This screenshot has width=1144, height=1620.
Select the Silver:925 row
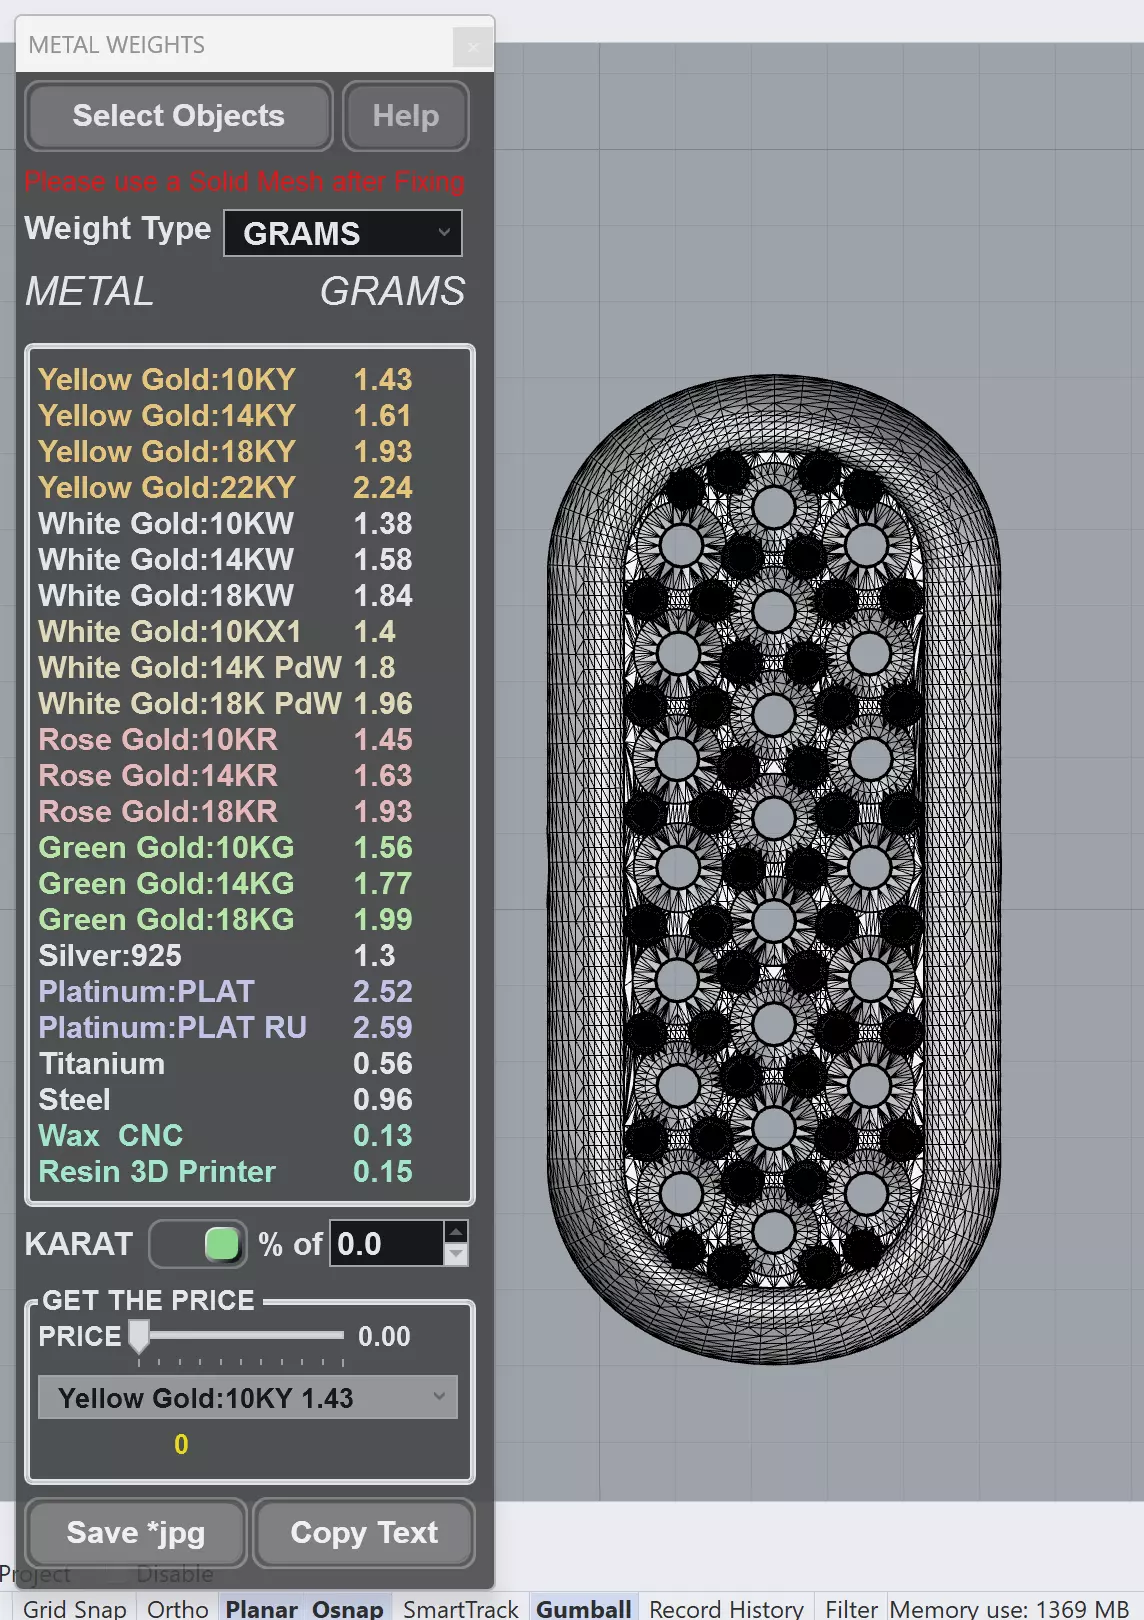[226, 956]
